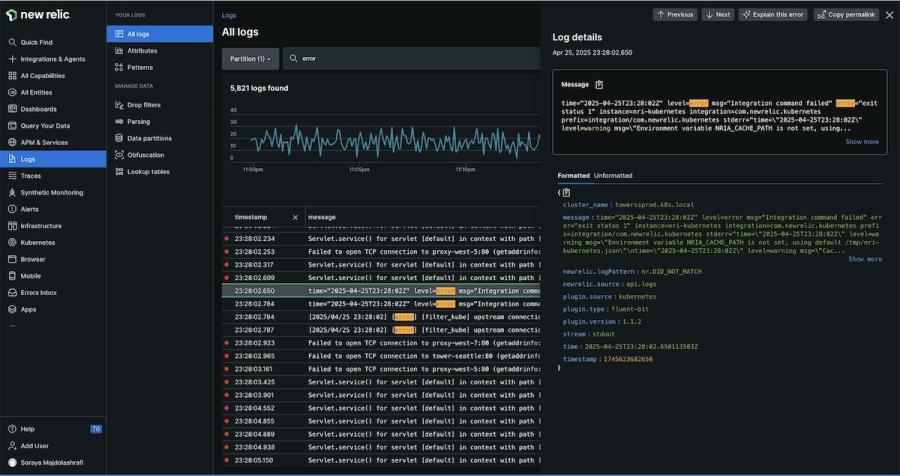Open Synthetic Monitoring icon
The width and height of the screenshot is (900, 476).
tap(12, 192)
